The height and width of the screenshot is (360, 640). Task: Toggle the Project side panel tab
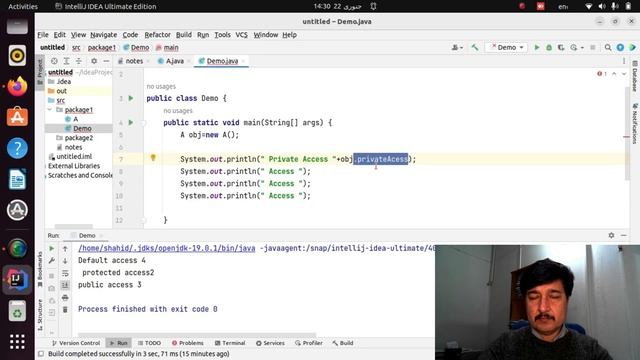pyautogui.click(x=40, y=72)
